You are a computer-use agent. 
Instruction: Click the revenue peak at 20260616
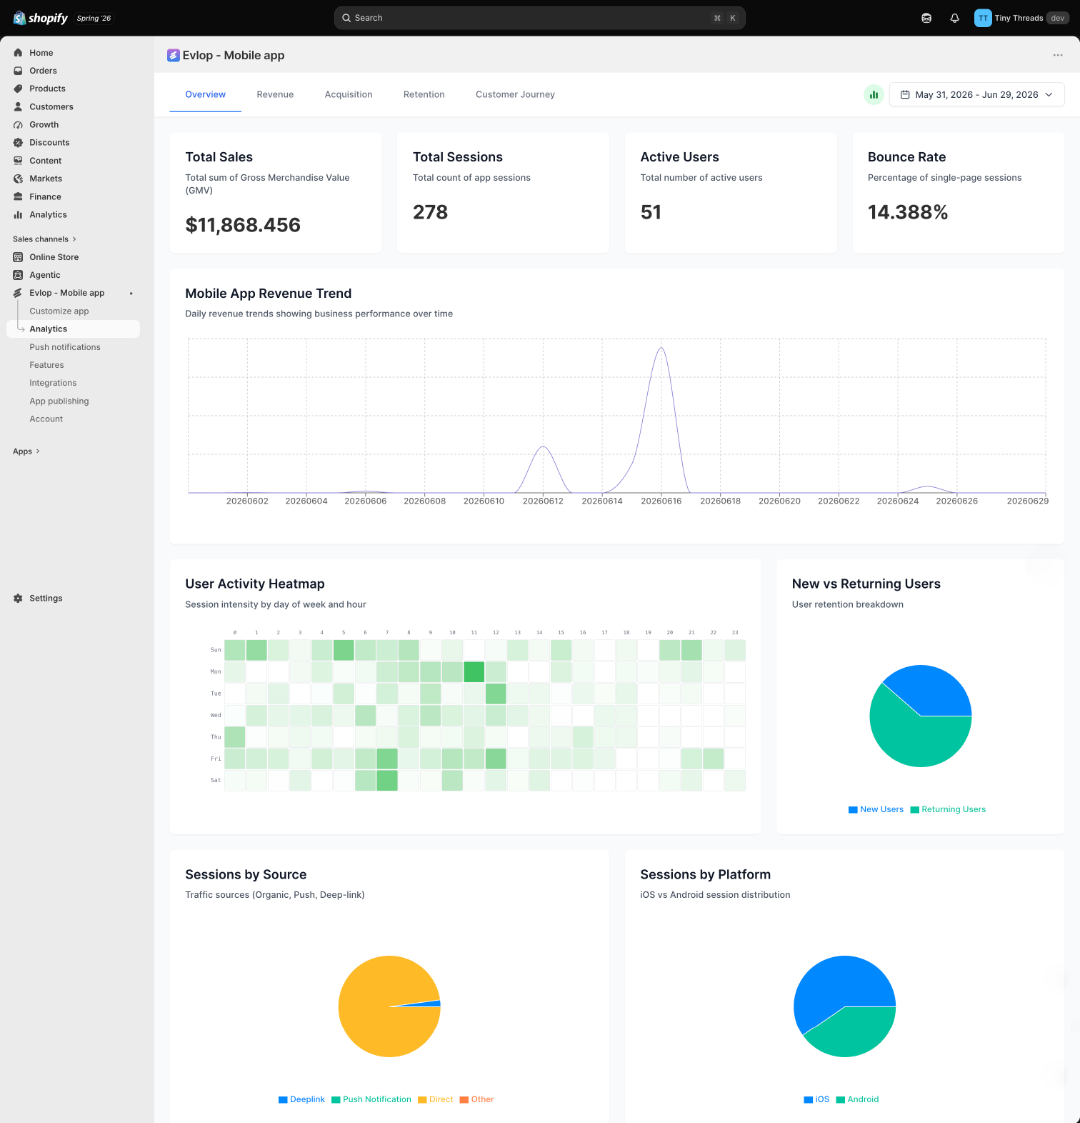pyautogui.click(x=661, y=348)
